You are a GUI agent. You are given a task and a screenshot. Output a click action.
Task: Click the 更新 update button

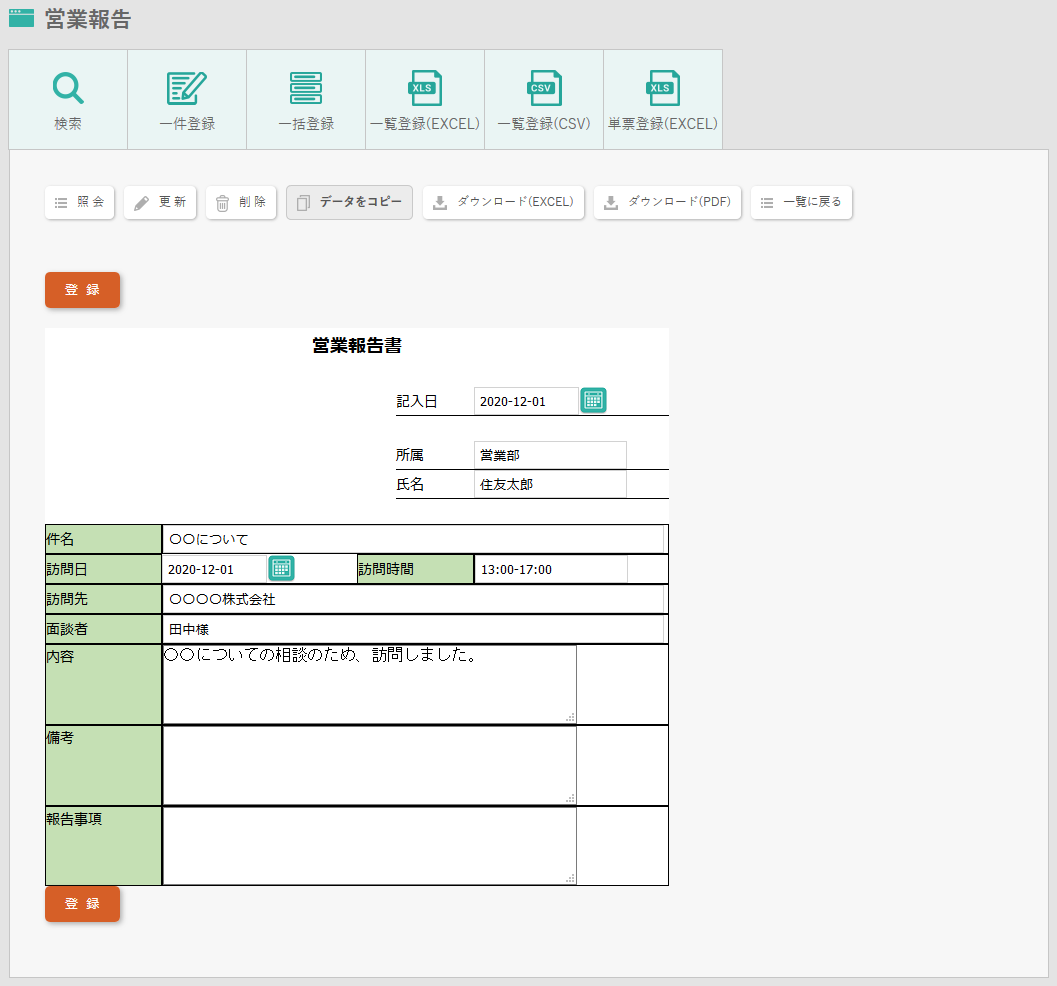160,202
